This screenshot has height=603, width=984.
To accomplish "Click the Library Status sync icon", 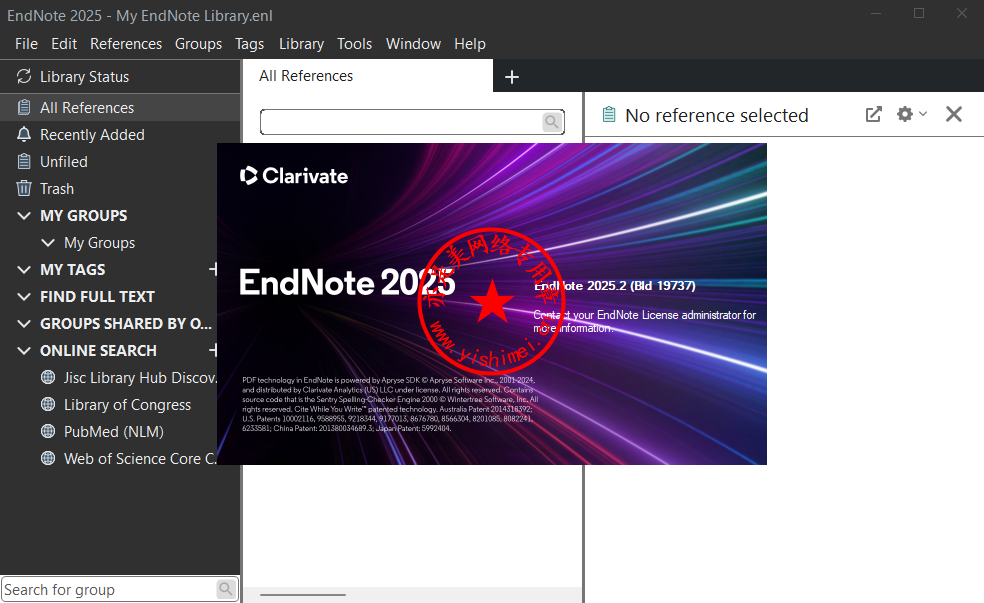I will [x=24, y=77].
